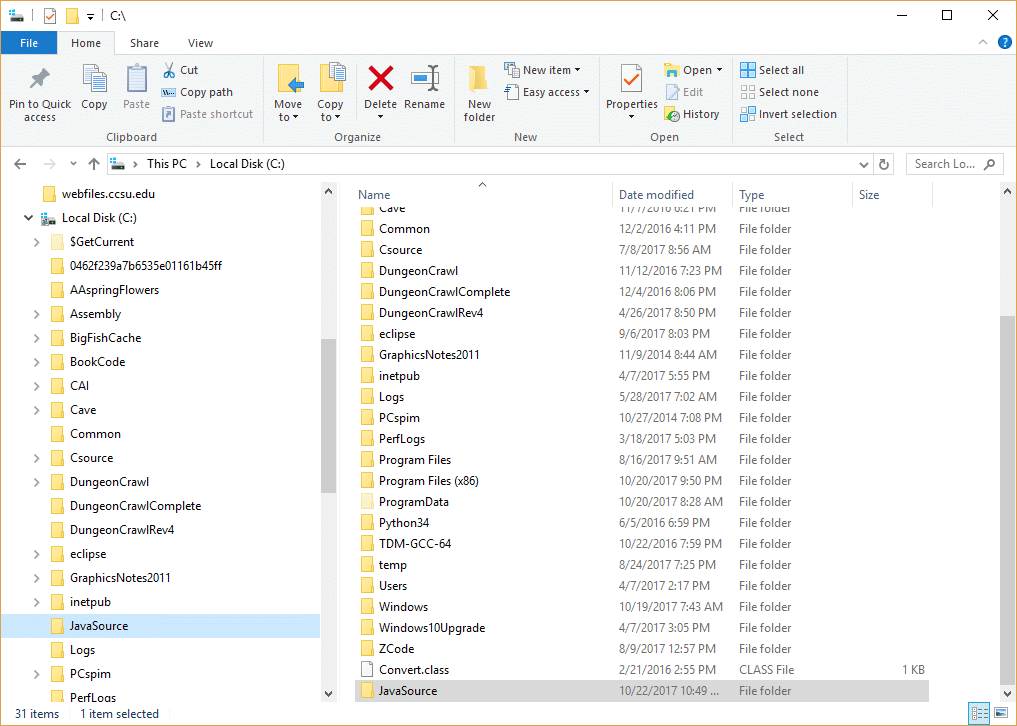The width and height of the screenshot is (1017, 726).
Task: Switch to details view layout
Action: pos(979,713)
